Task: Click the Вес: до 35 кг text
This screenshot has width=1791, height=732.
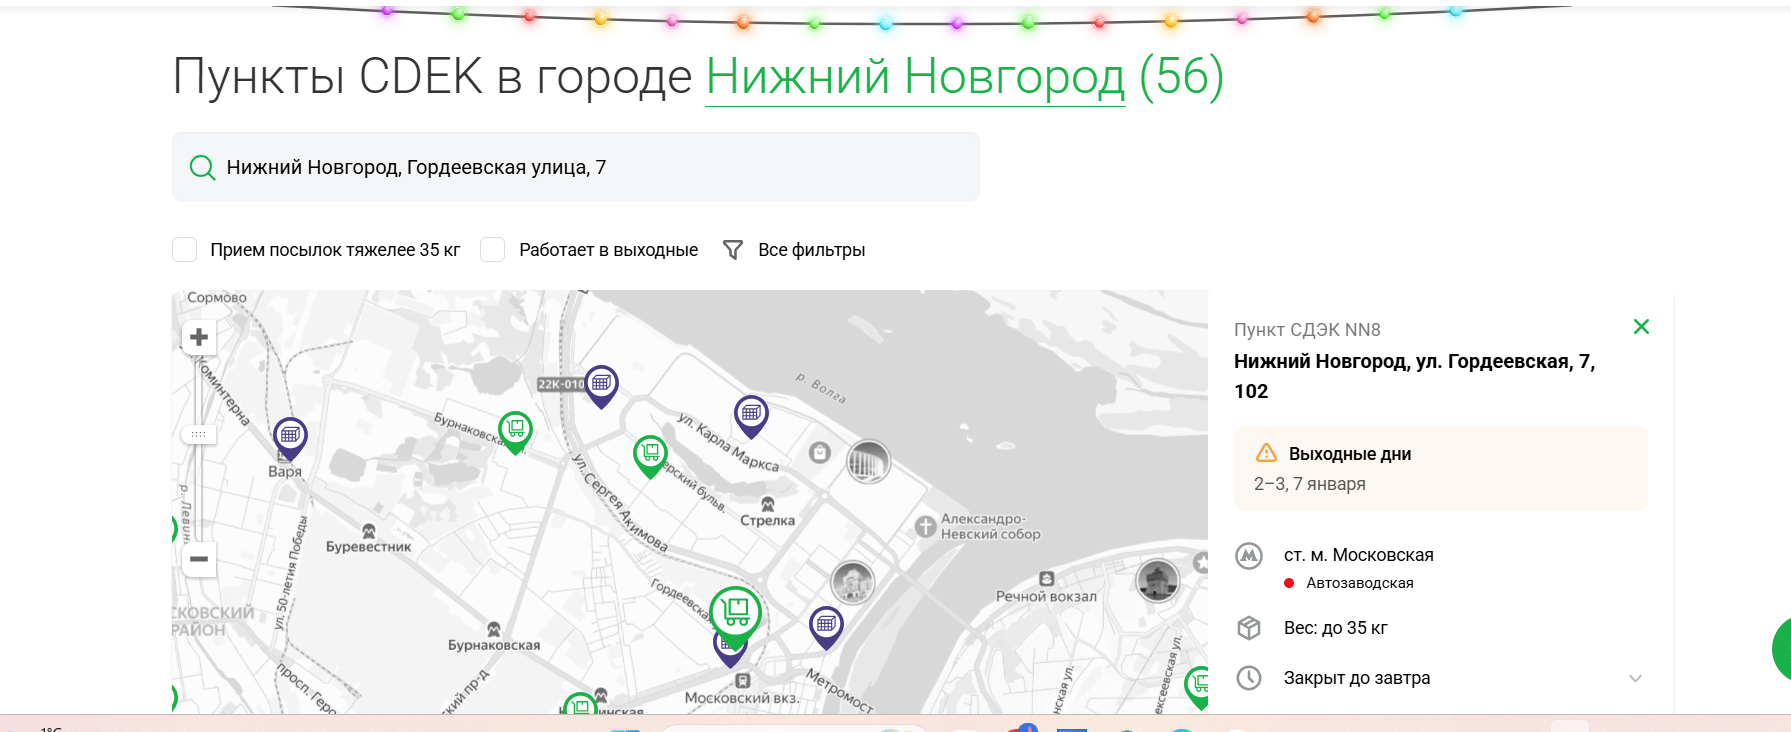Action: pos(1336,628)
